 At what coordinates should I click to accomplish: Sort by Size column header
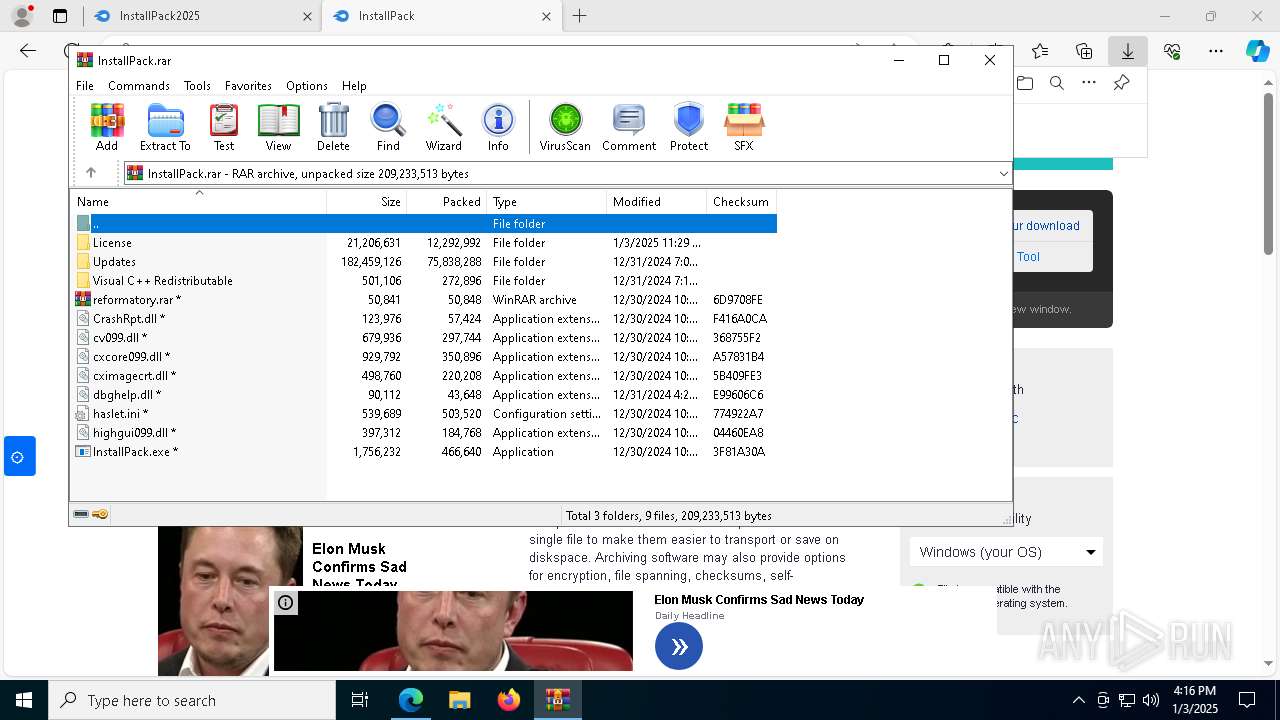coord(367,202)
